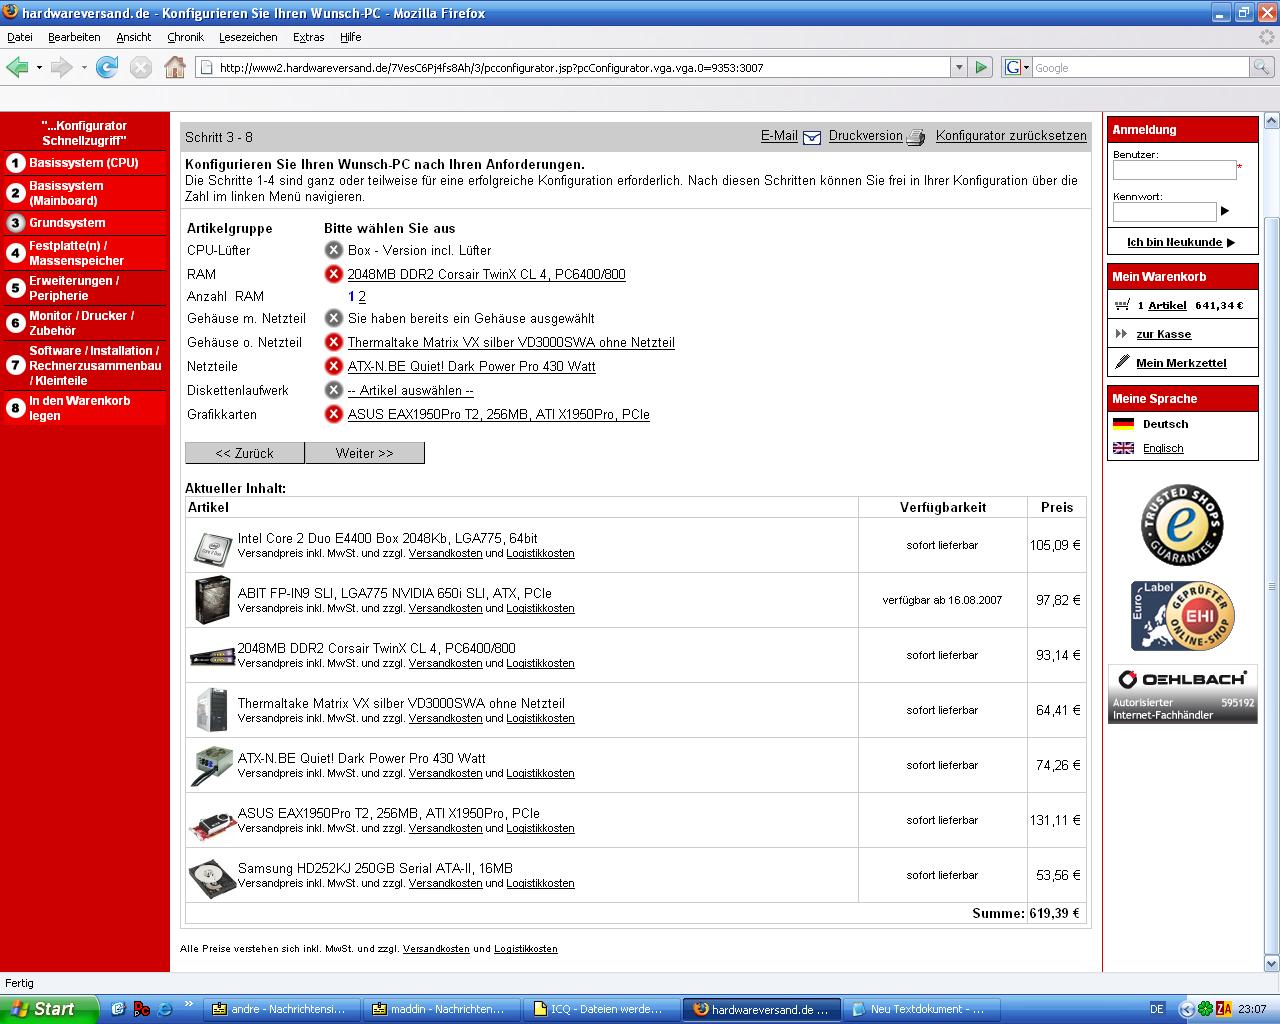
Task: Open the Chronik menu
Action: (x=185, y=37)
